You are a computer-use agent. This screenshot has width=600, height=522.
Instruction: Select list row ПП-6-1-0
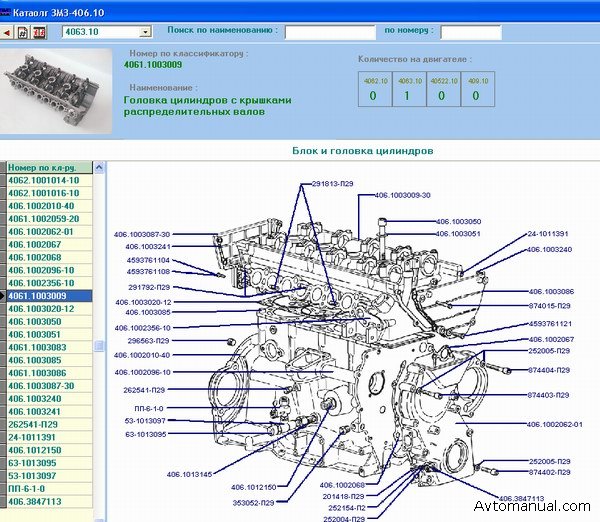point(49,489)
